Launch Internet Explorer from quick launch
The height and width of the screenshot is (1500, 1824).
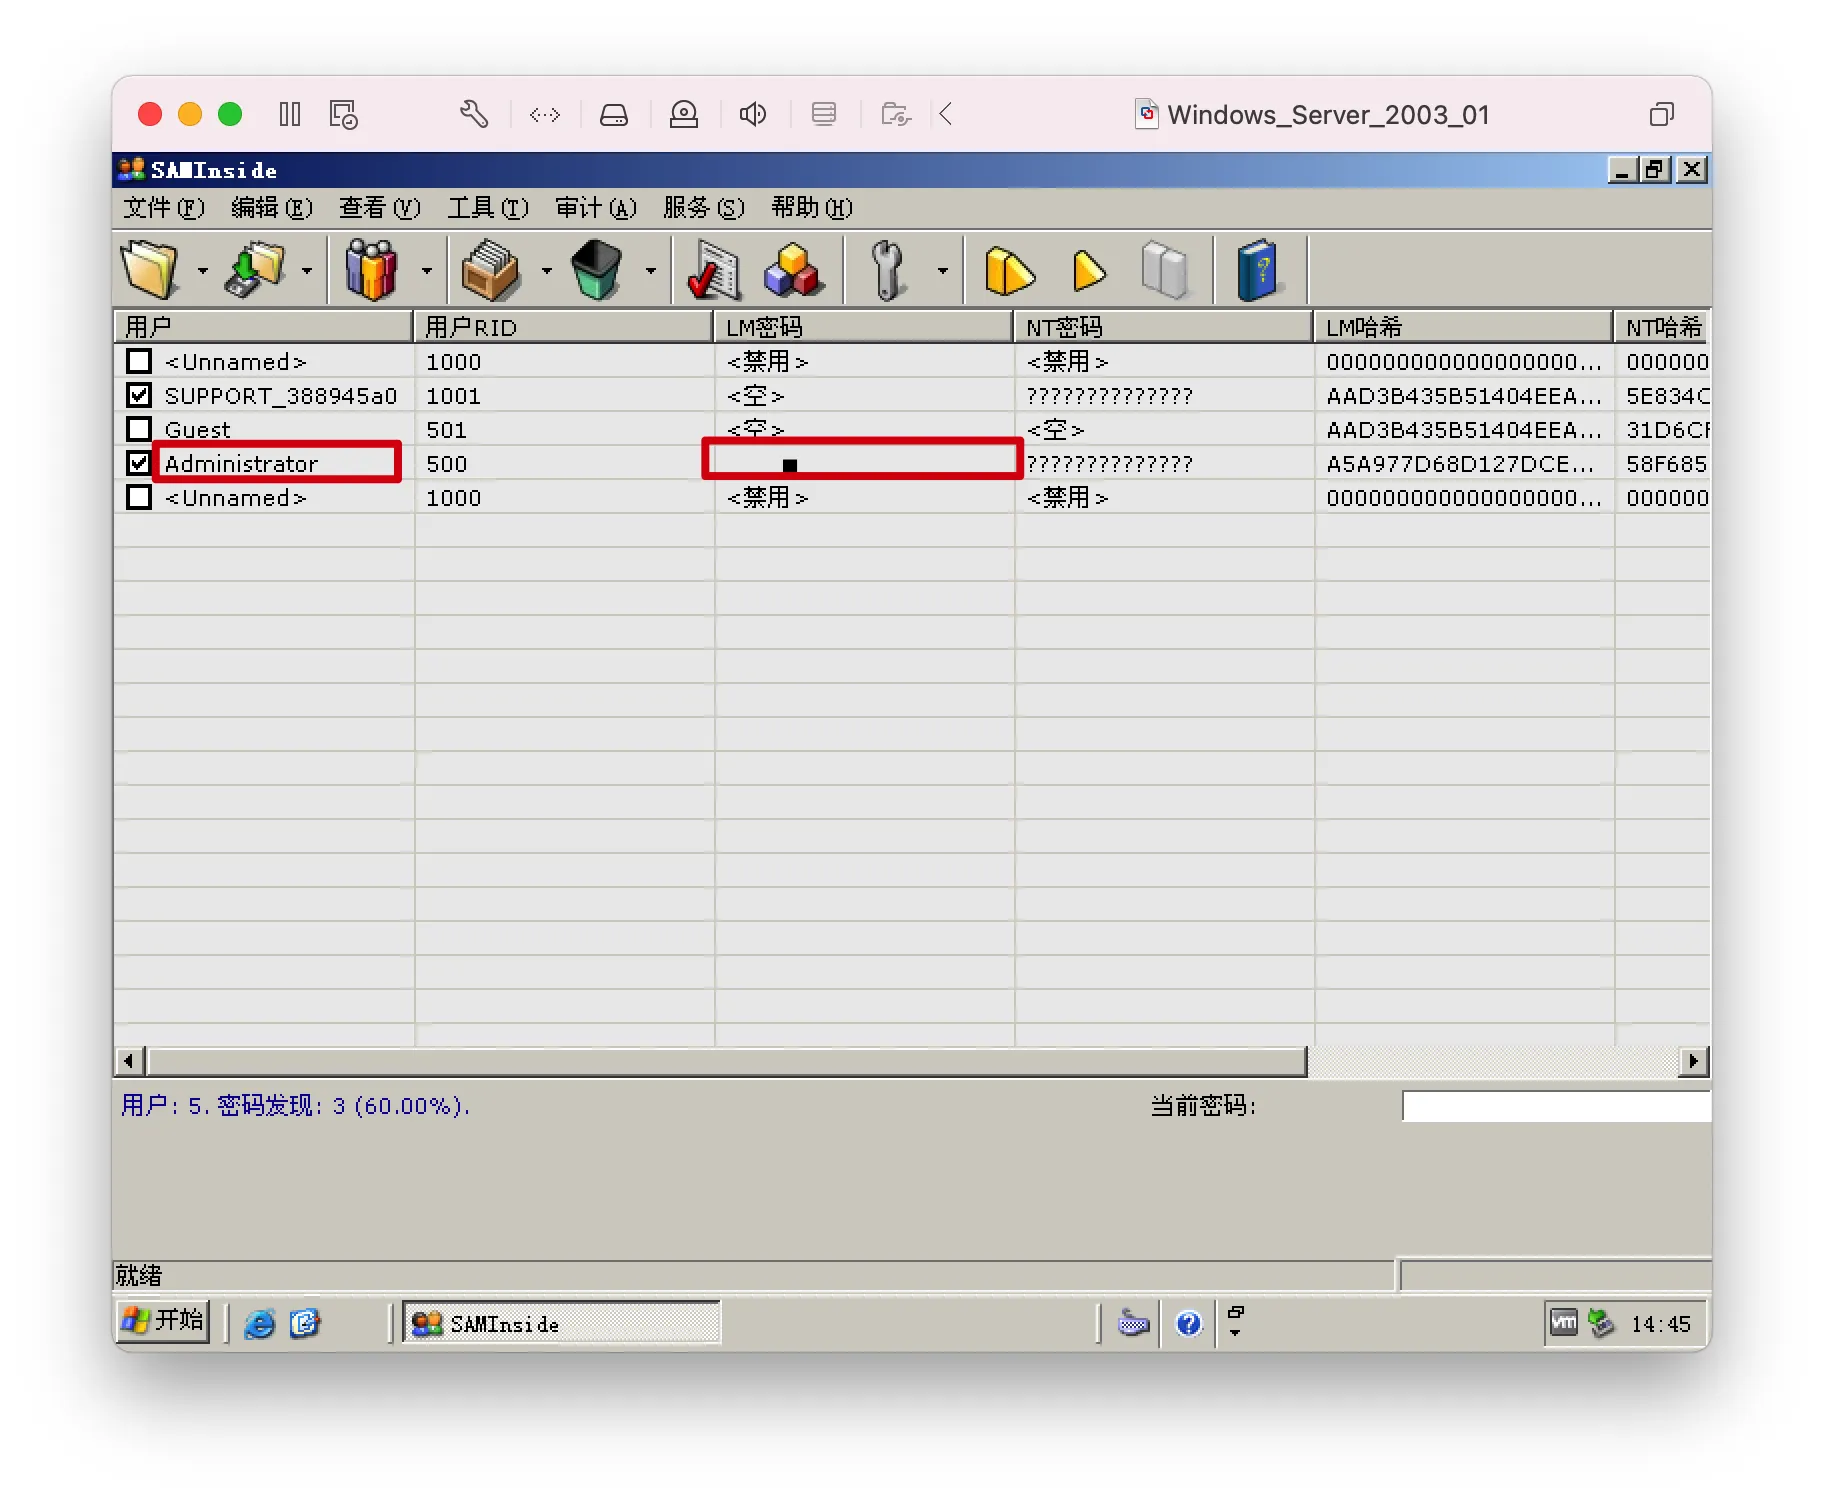[x=260, y=1324]
